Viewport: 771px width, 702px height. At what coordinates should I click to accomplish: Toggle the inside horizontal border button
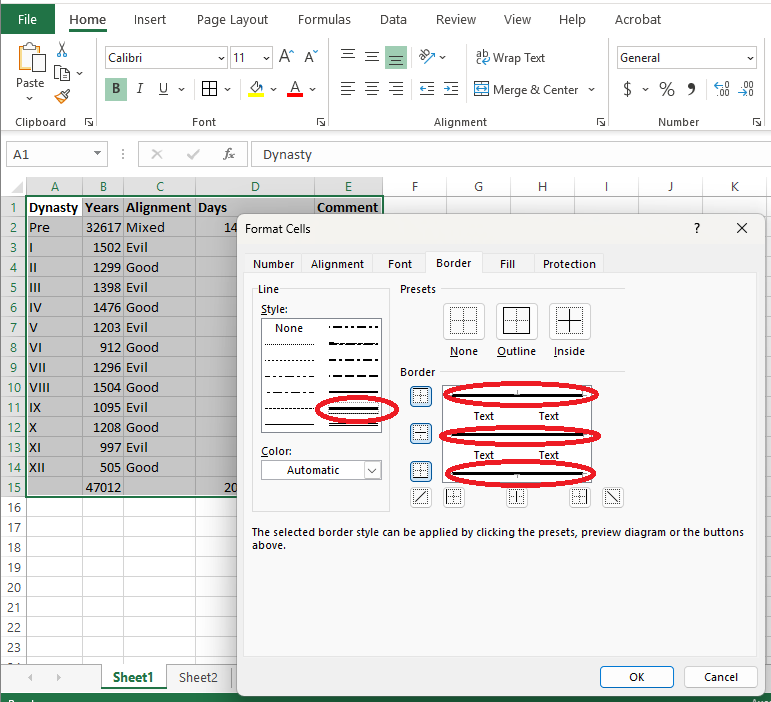click(x=421, y=434)
